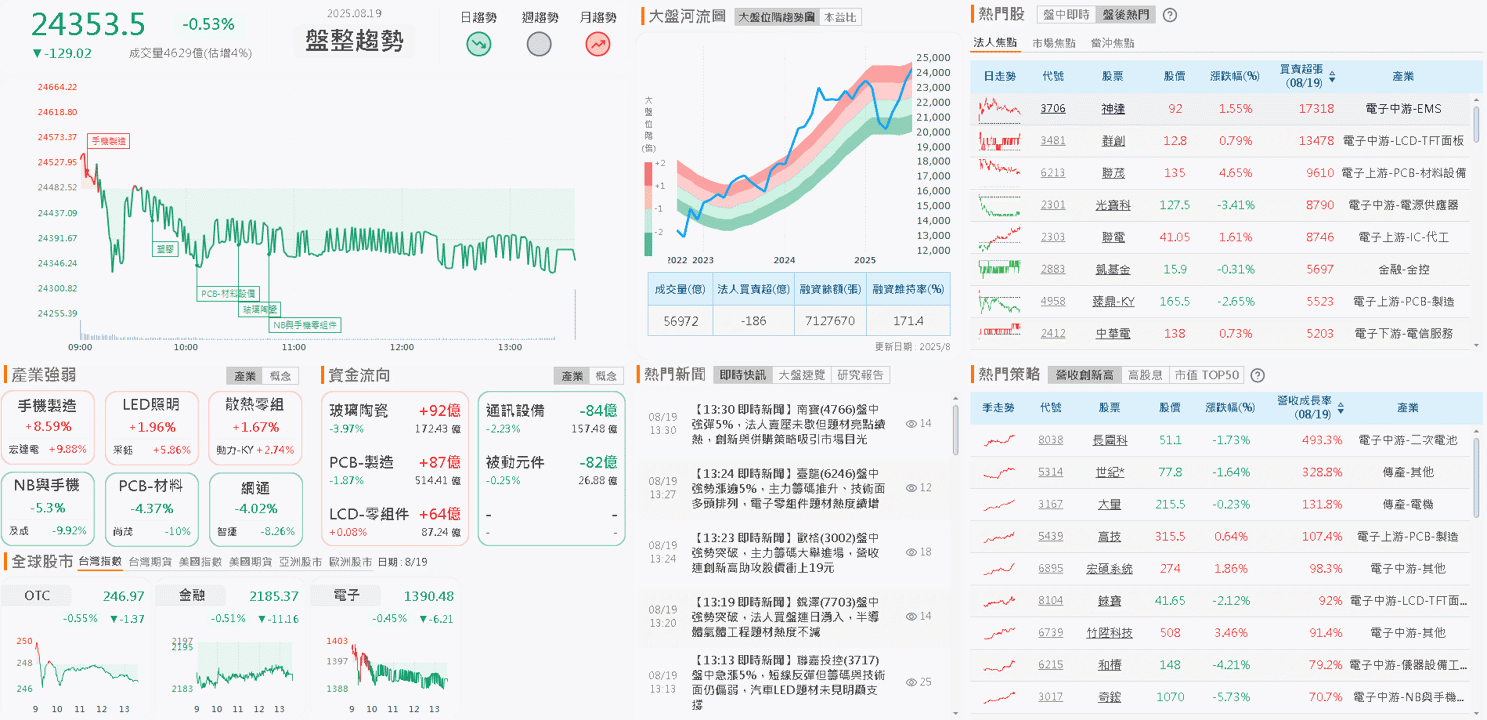This screenshot has width=1487, height=720.
Task: Open stock name link 光寶科
Action: click(x=1113, y=205)
